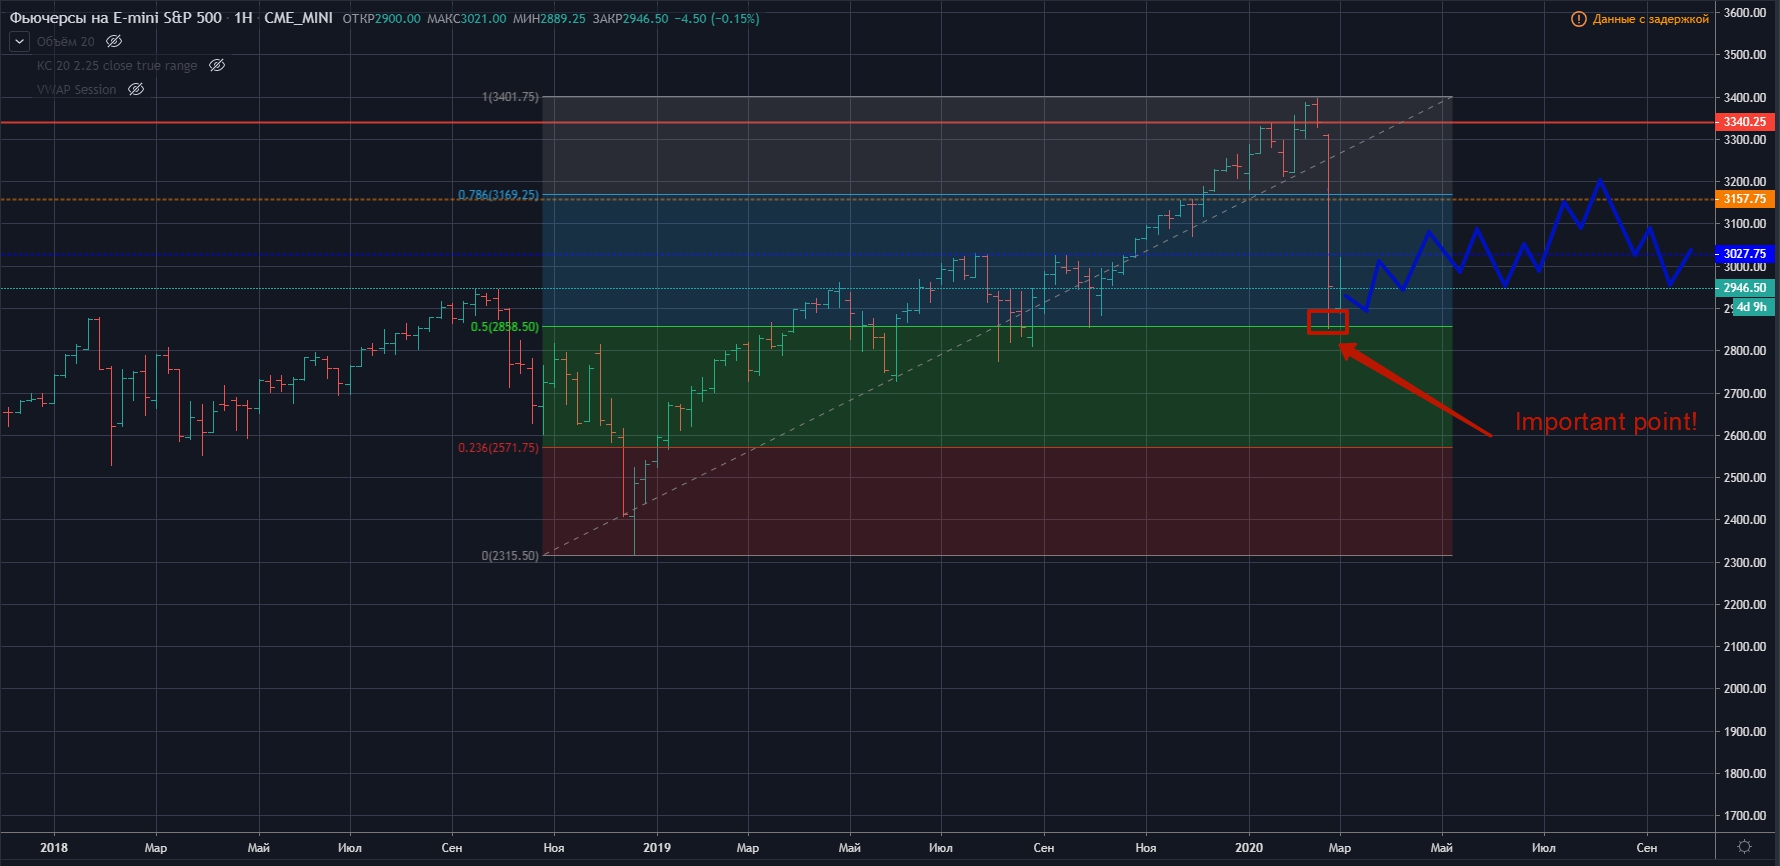1780x866 pixels.
Task: Click the 2300.00 price scale label
Action: 1745,563
